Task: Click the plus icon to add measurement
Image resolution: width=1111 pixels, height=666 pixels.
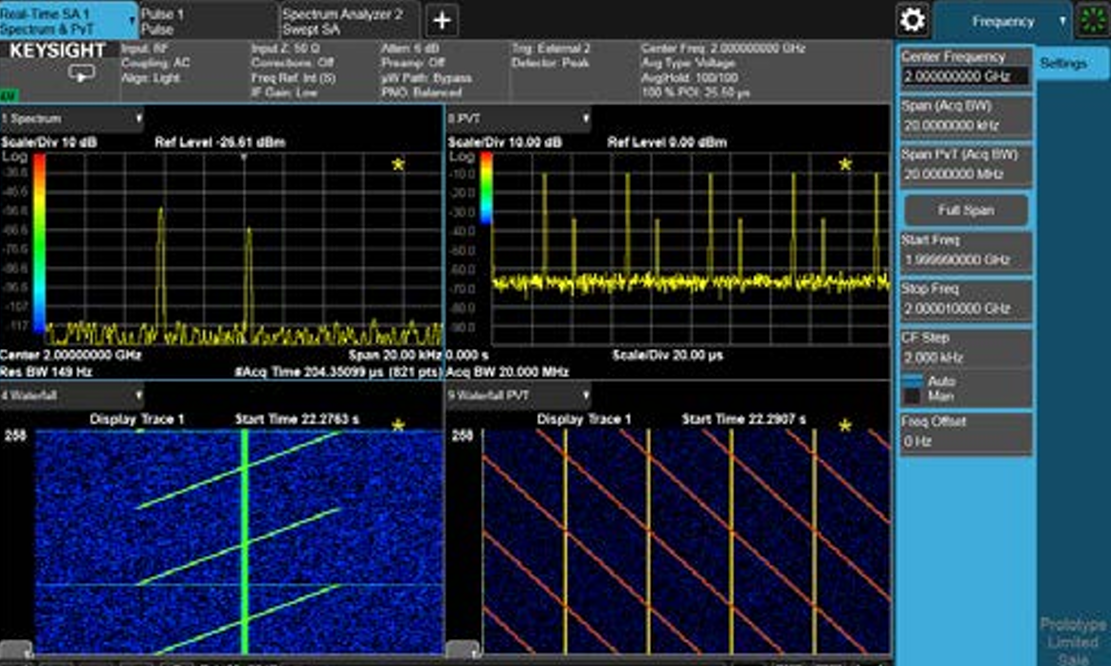Action: [441, 21]
